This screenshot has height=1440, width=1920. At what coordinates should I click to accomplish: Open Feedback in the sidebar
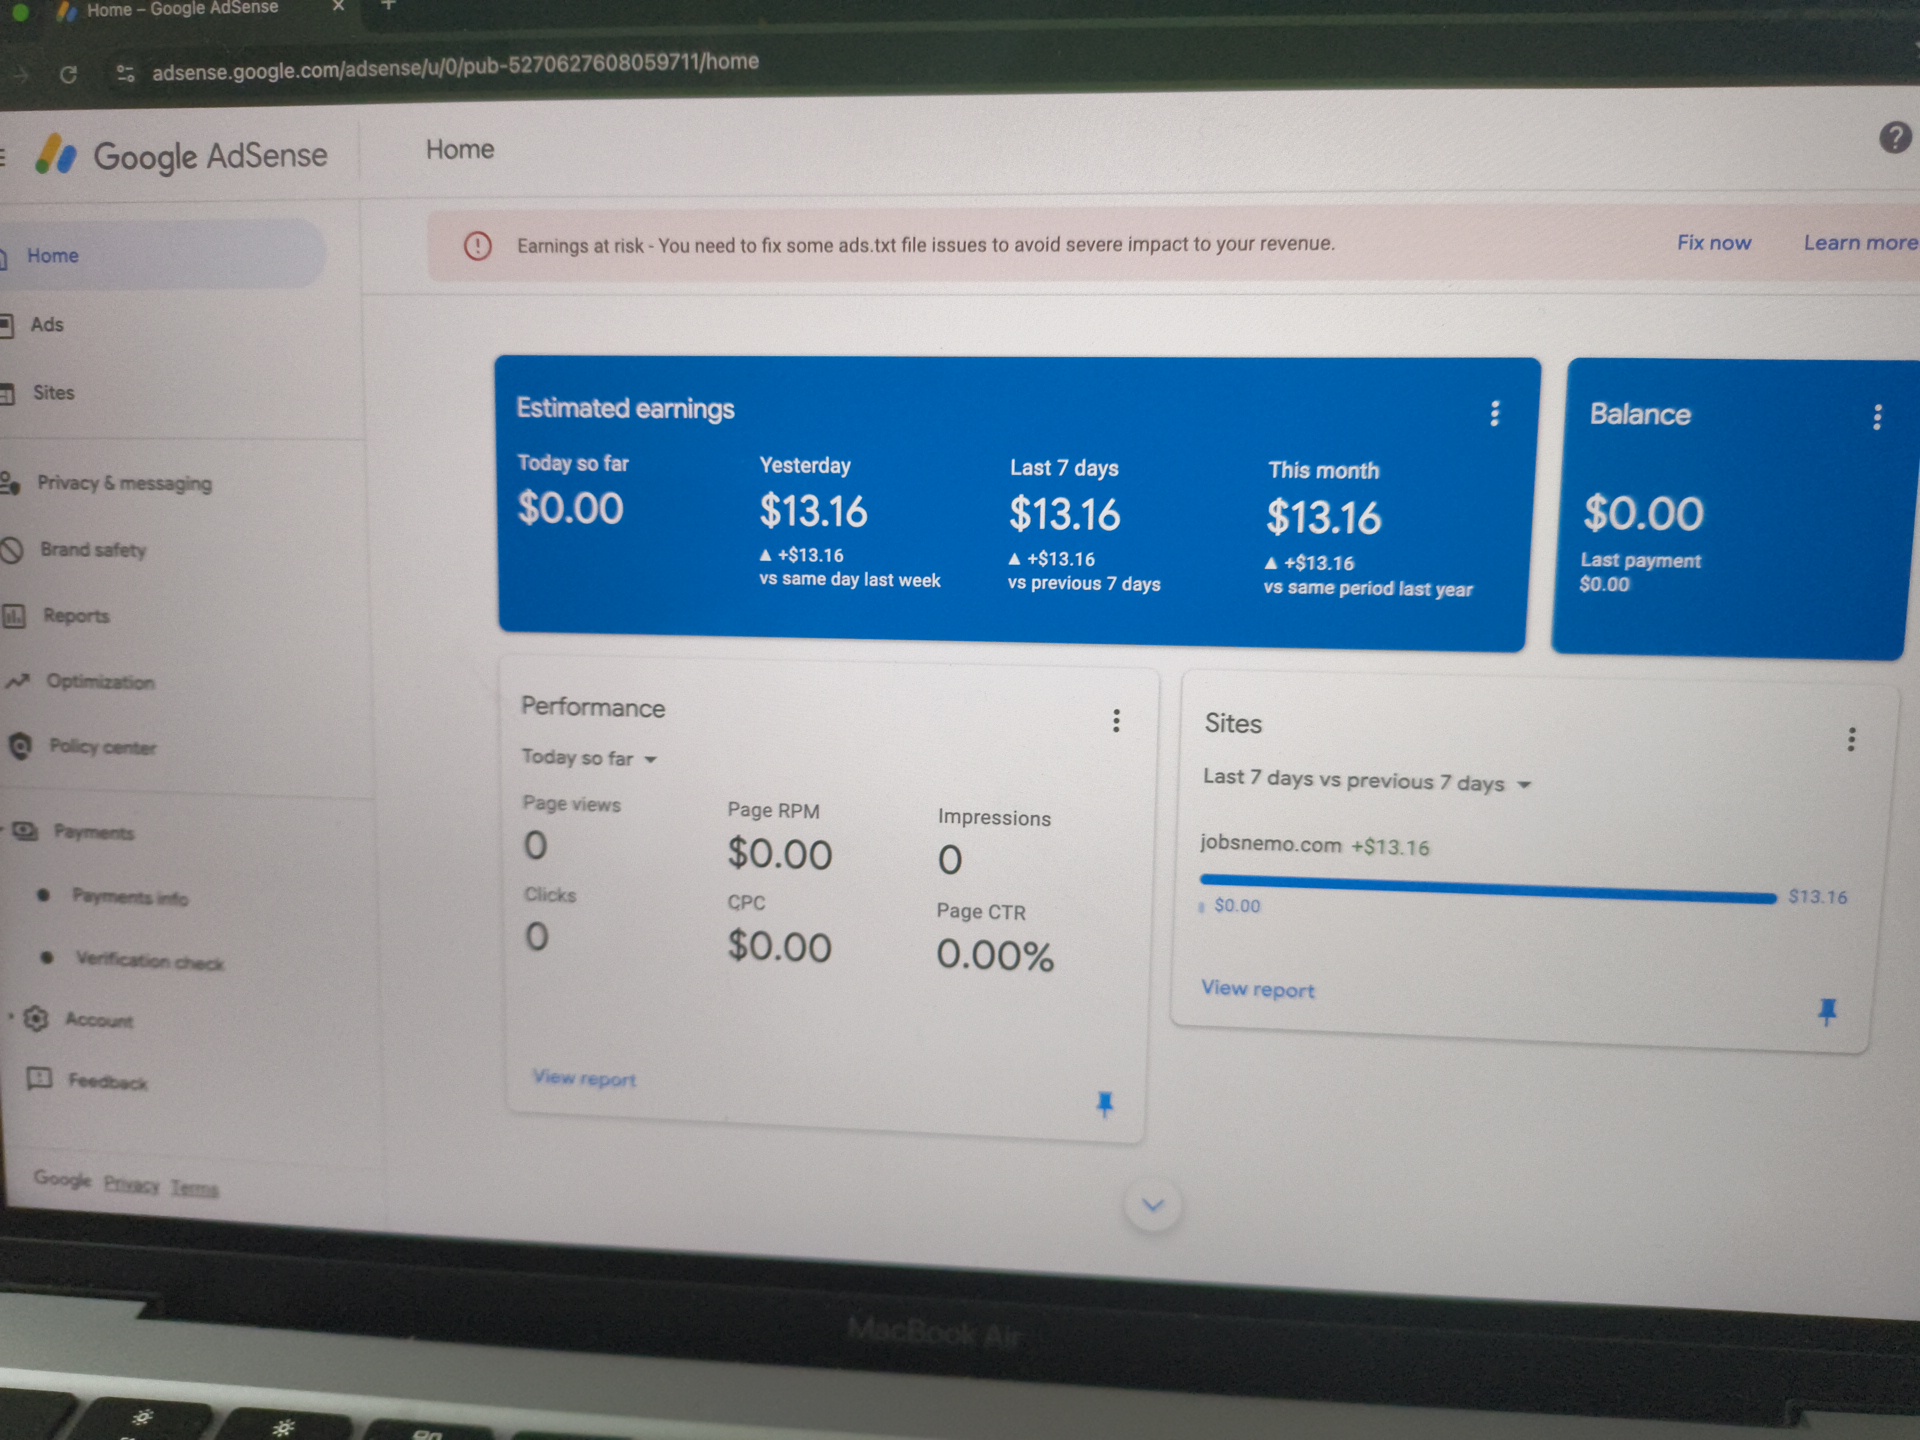click(107, 1081)
